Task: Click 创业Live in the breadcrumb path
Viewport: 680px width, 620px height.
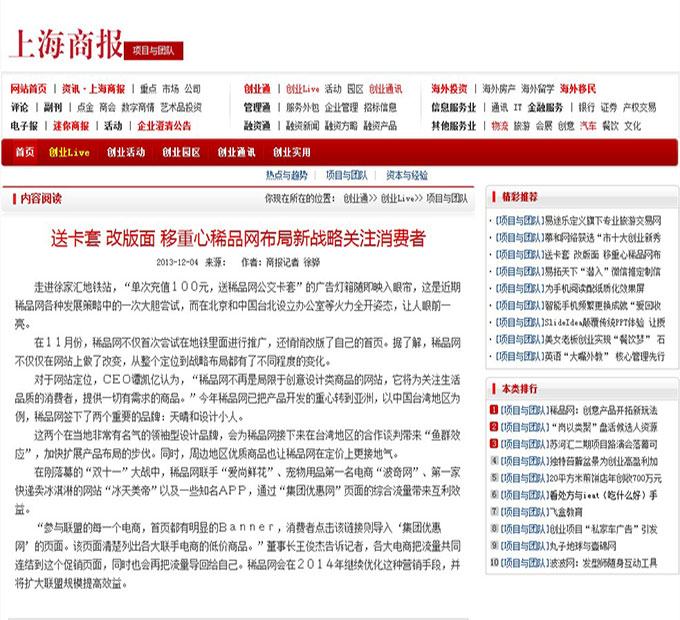Action: point(397,199)
